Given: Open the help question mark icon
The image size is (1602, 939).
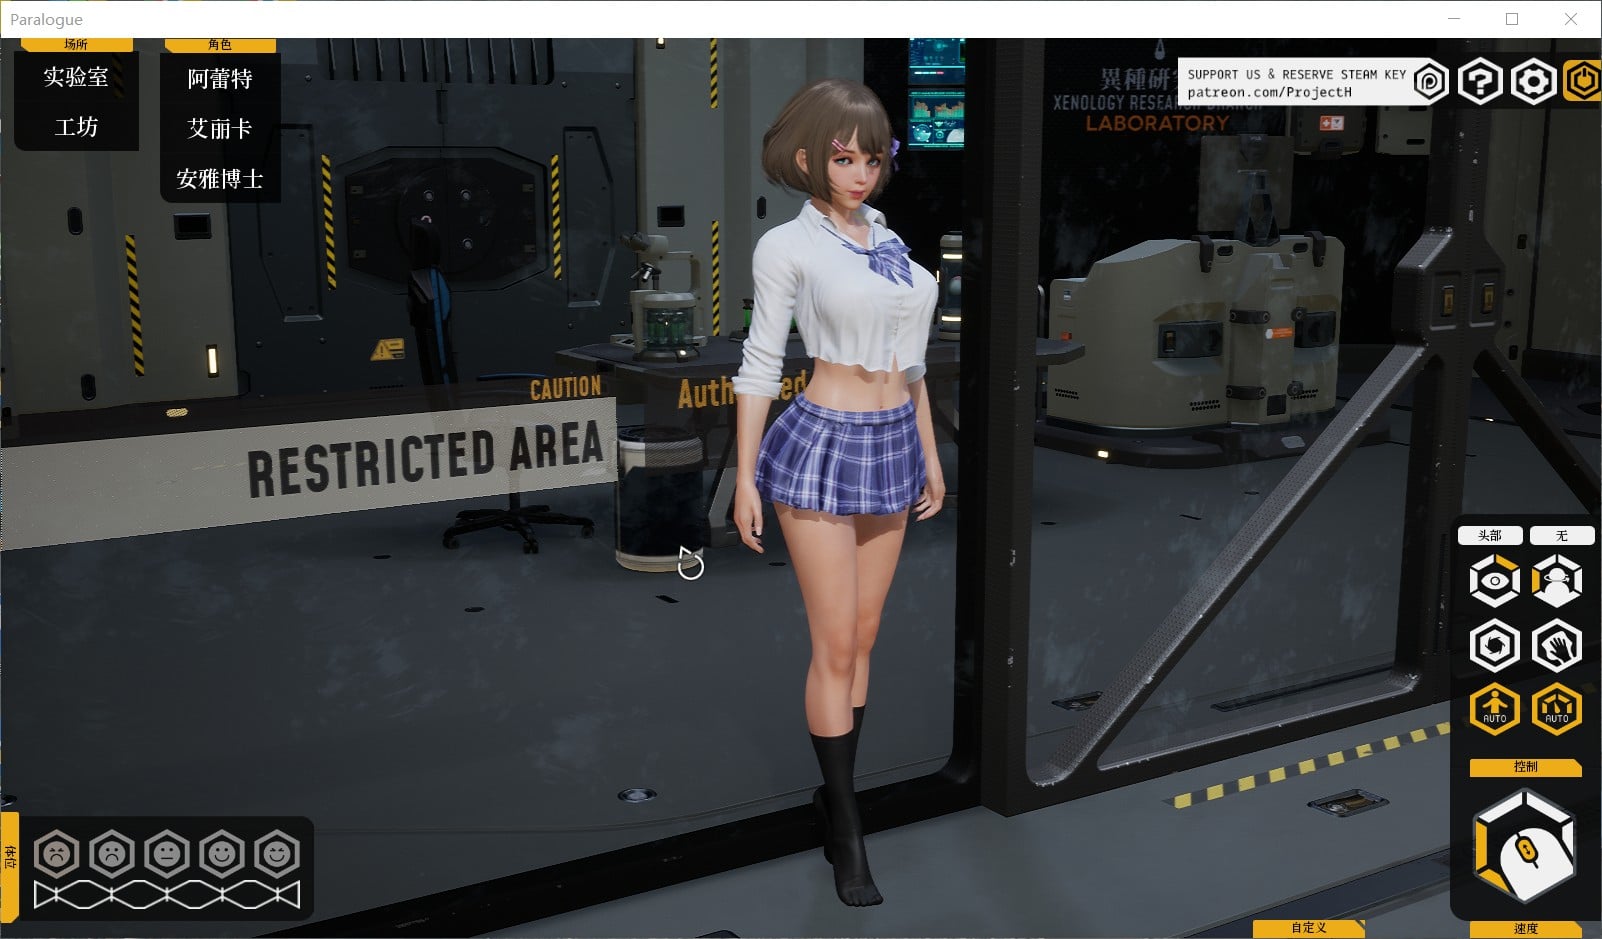Looking at the screenshot, I should coord(1480,82).
